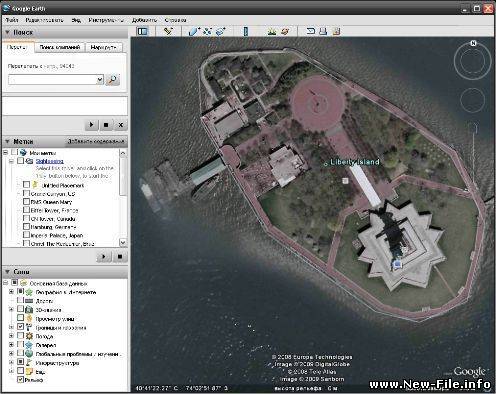Click the sun icon of Погода layer
This screenshot has width=496, height=394.
[x=29, y=336]
